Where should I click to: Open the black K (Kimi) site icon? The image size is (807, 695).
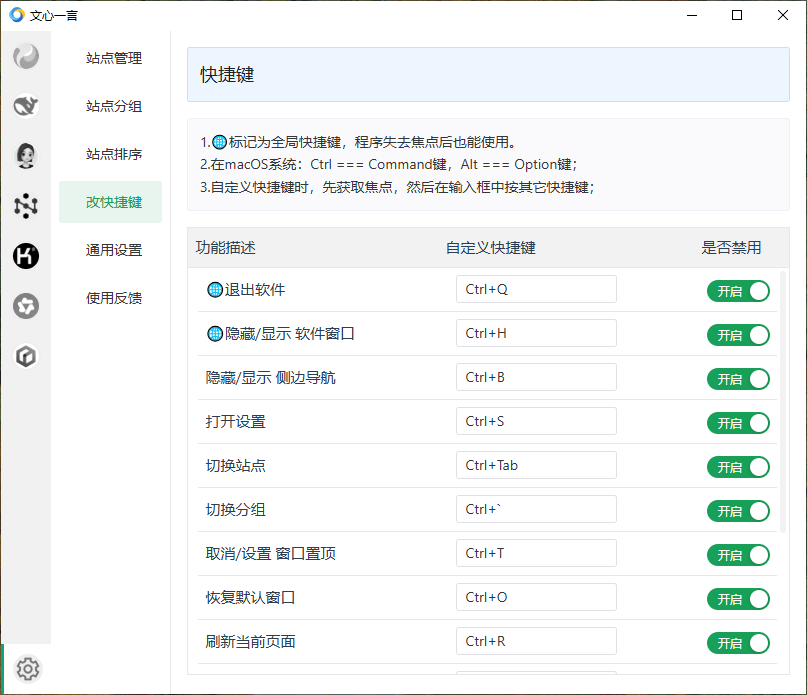pos(26,256)
